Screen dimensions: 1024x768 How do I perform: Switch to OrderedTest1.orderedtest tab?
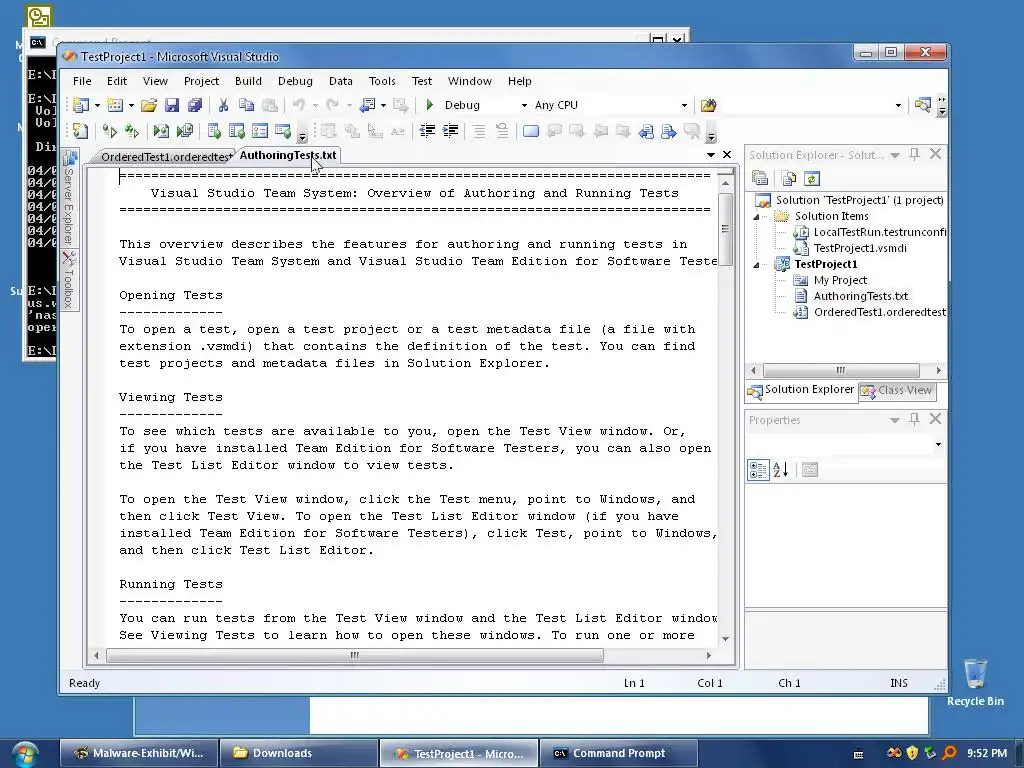[x=165, y=157]
